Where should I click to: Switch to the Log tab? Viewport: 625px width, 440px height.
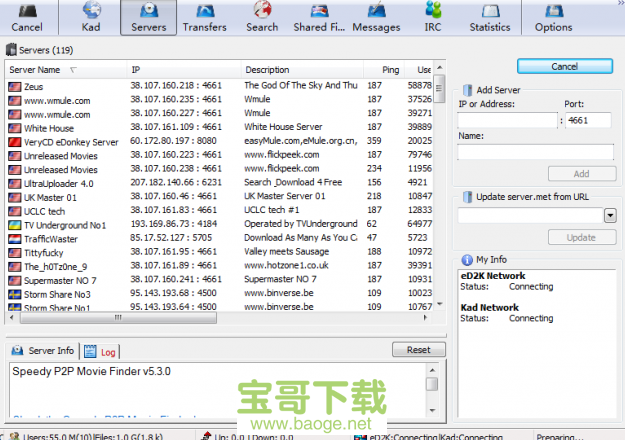(x=100, y=352)
